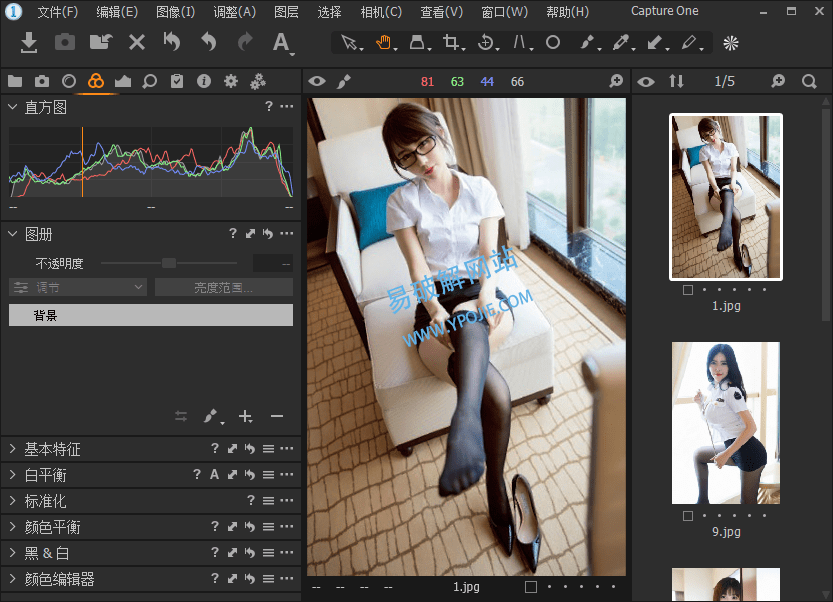Click the camera Capture toolbar icon
The width and height of the screenshot is (833, 602).
coord(64,42)
